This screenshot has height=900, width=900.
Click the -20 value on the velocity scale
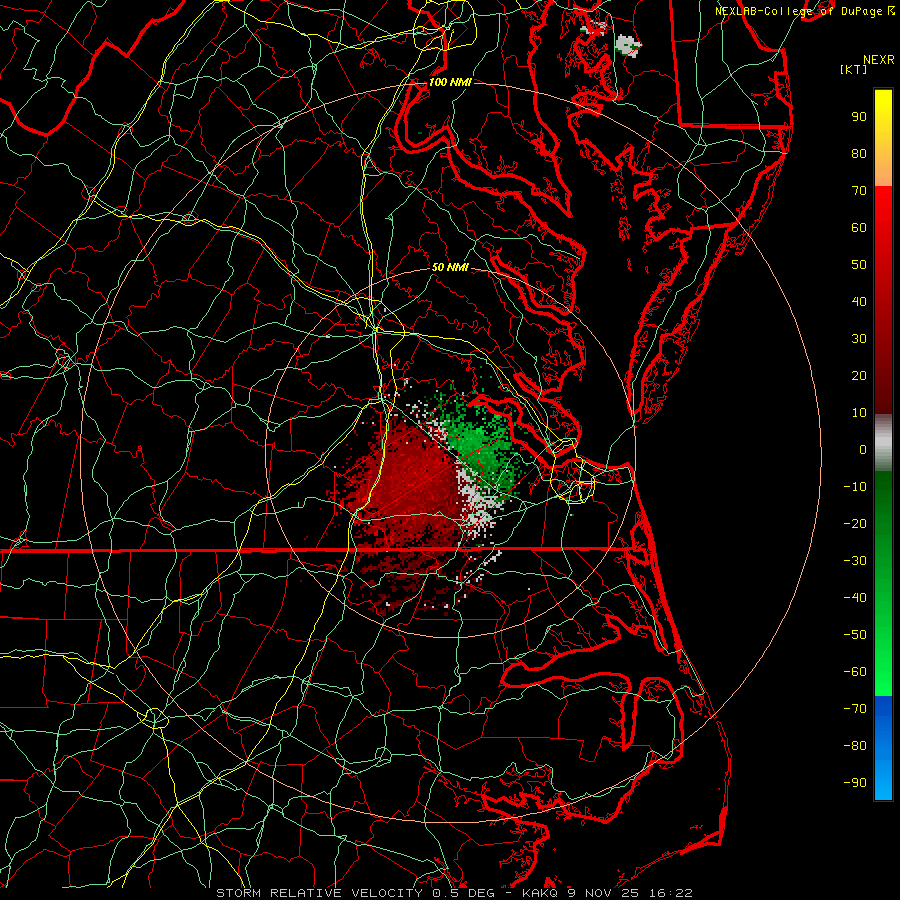click(855, 524)
